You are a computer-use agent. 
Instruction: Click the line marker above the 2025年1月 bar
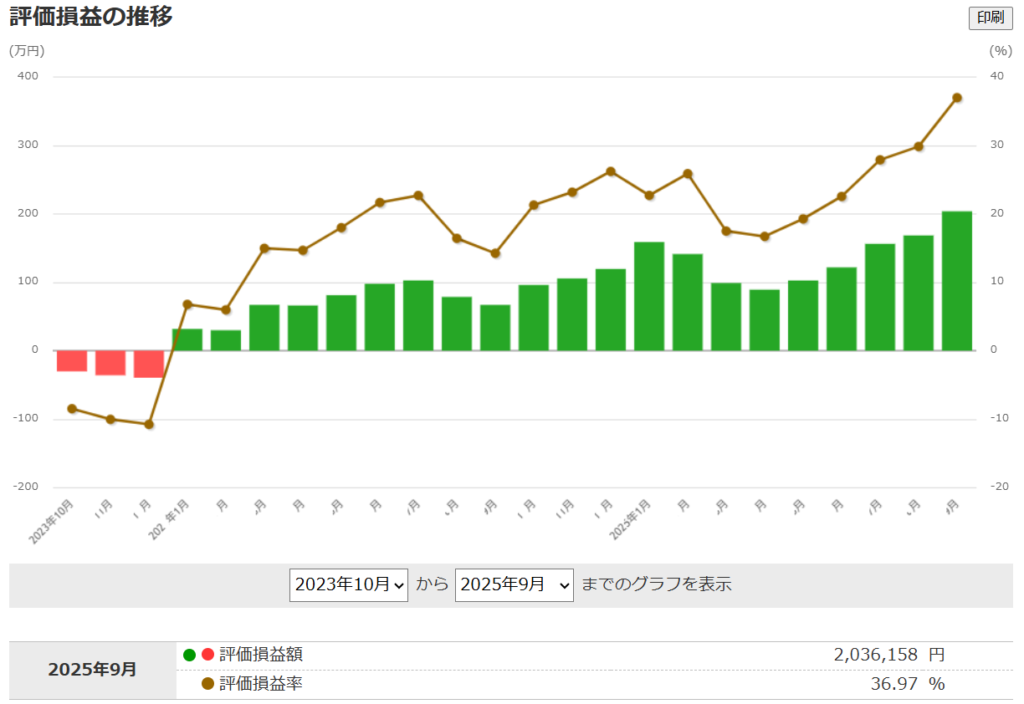(x=649, y=195)
